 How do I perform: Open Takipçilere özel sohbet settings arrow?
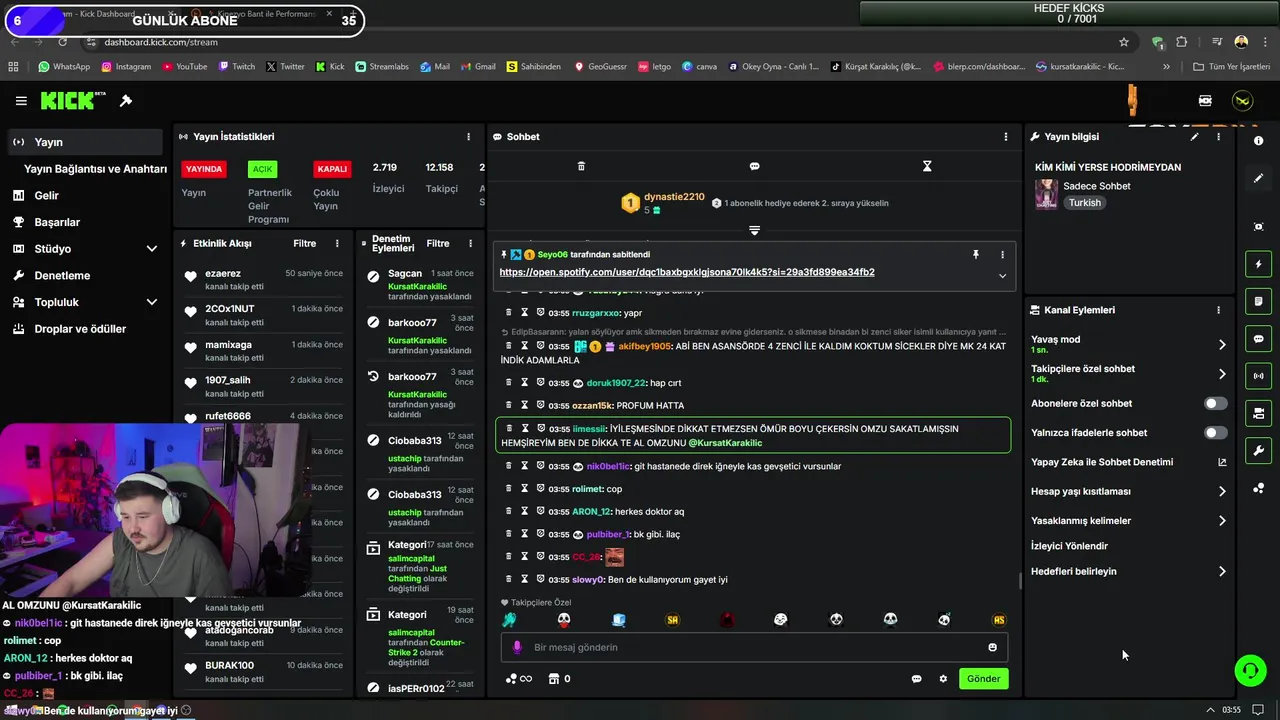[x=1222, y=374]
